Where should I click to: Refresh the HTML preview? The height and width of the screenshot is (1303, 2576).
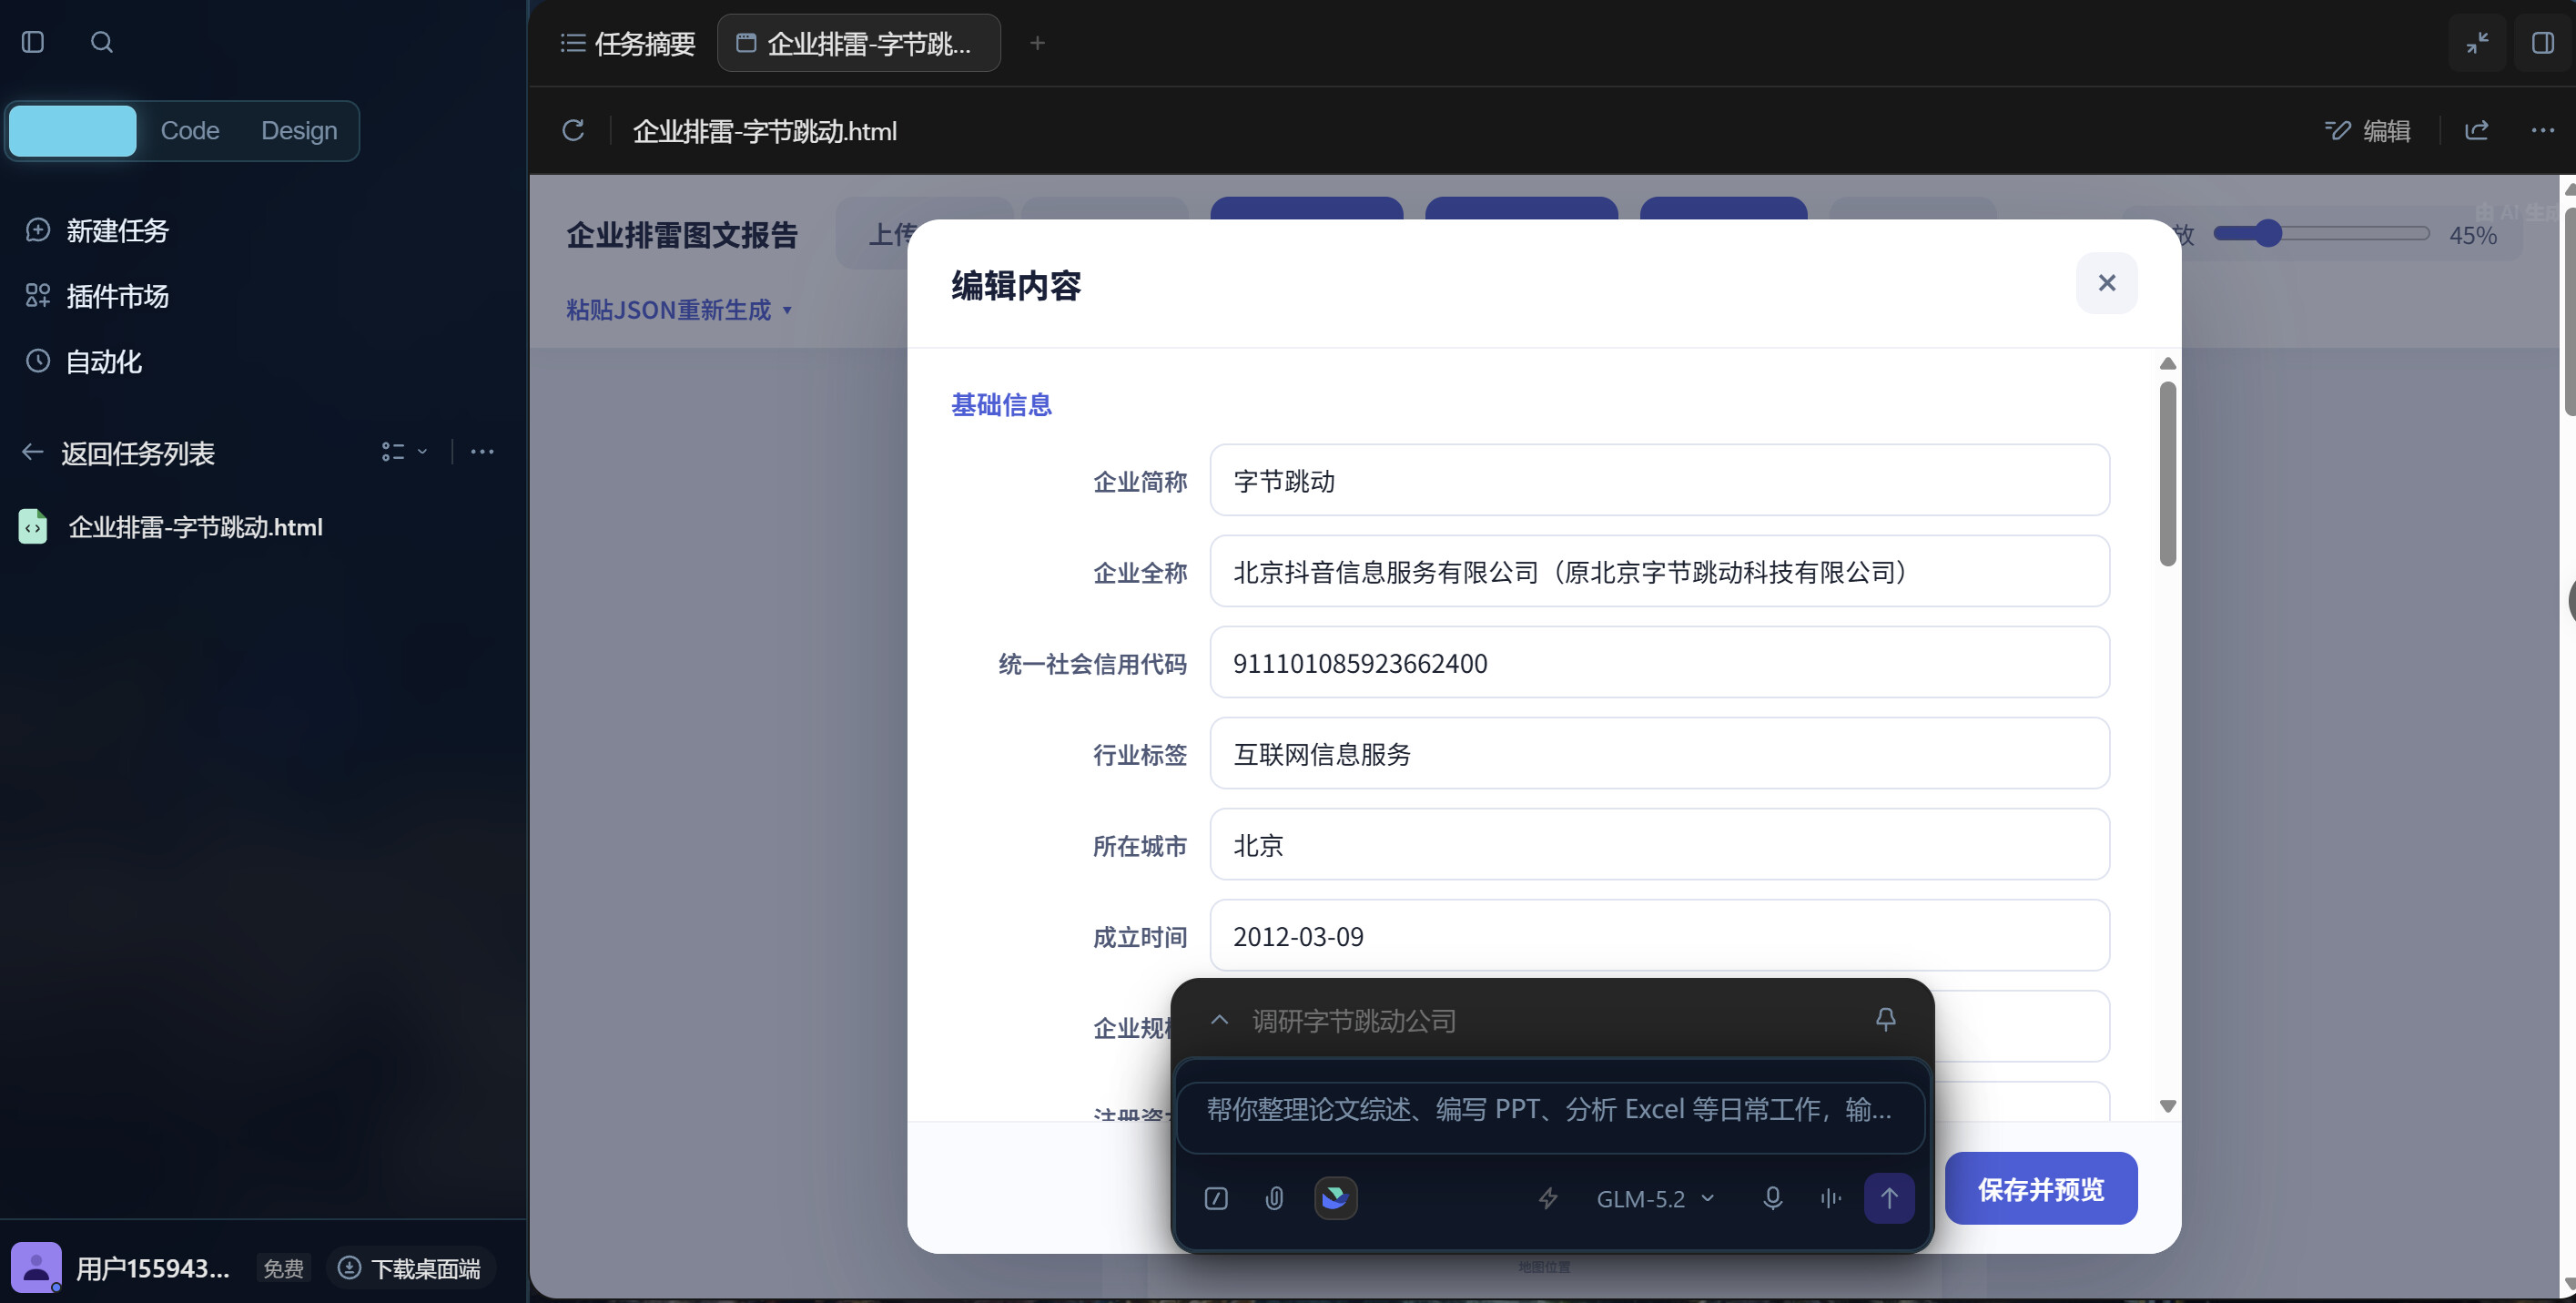[573, 130]
